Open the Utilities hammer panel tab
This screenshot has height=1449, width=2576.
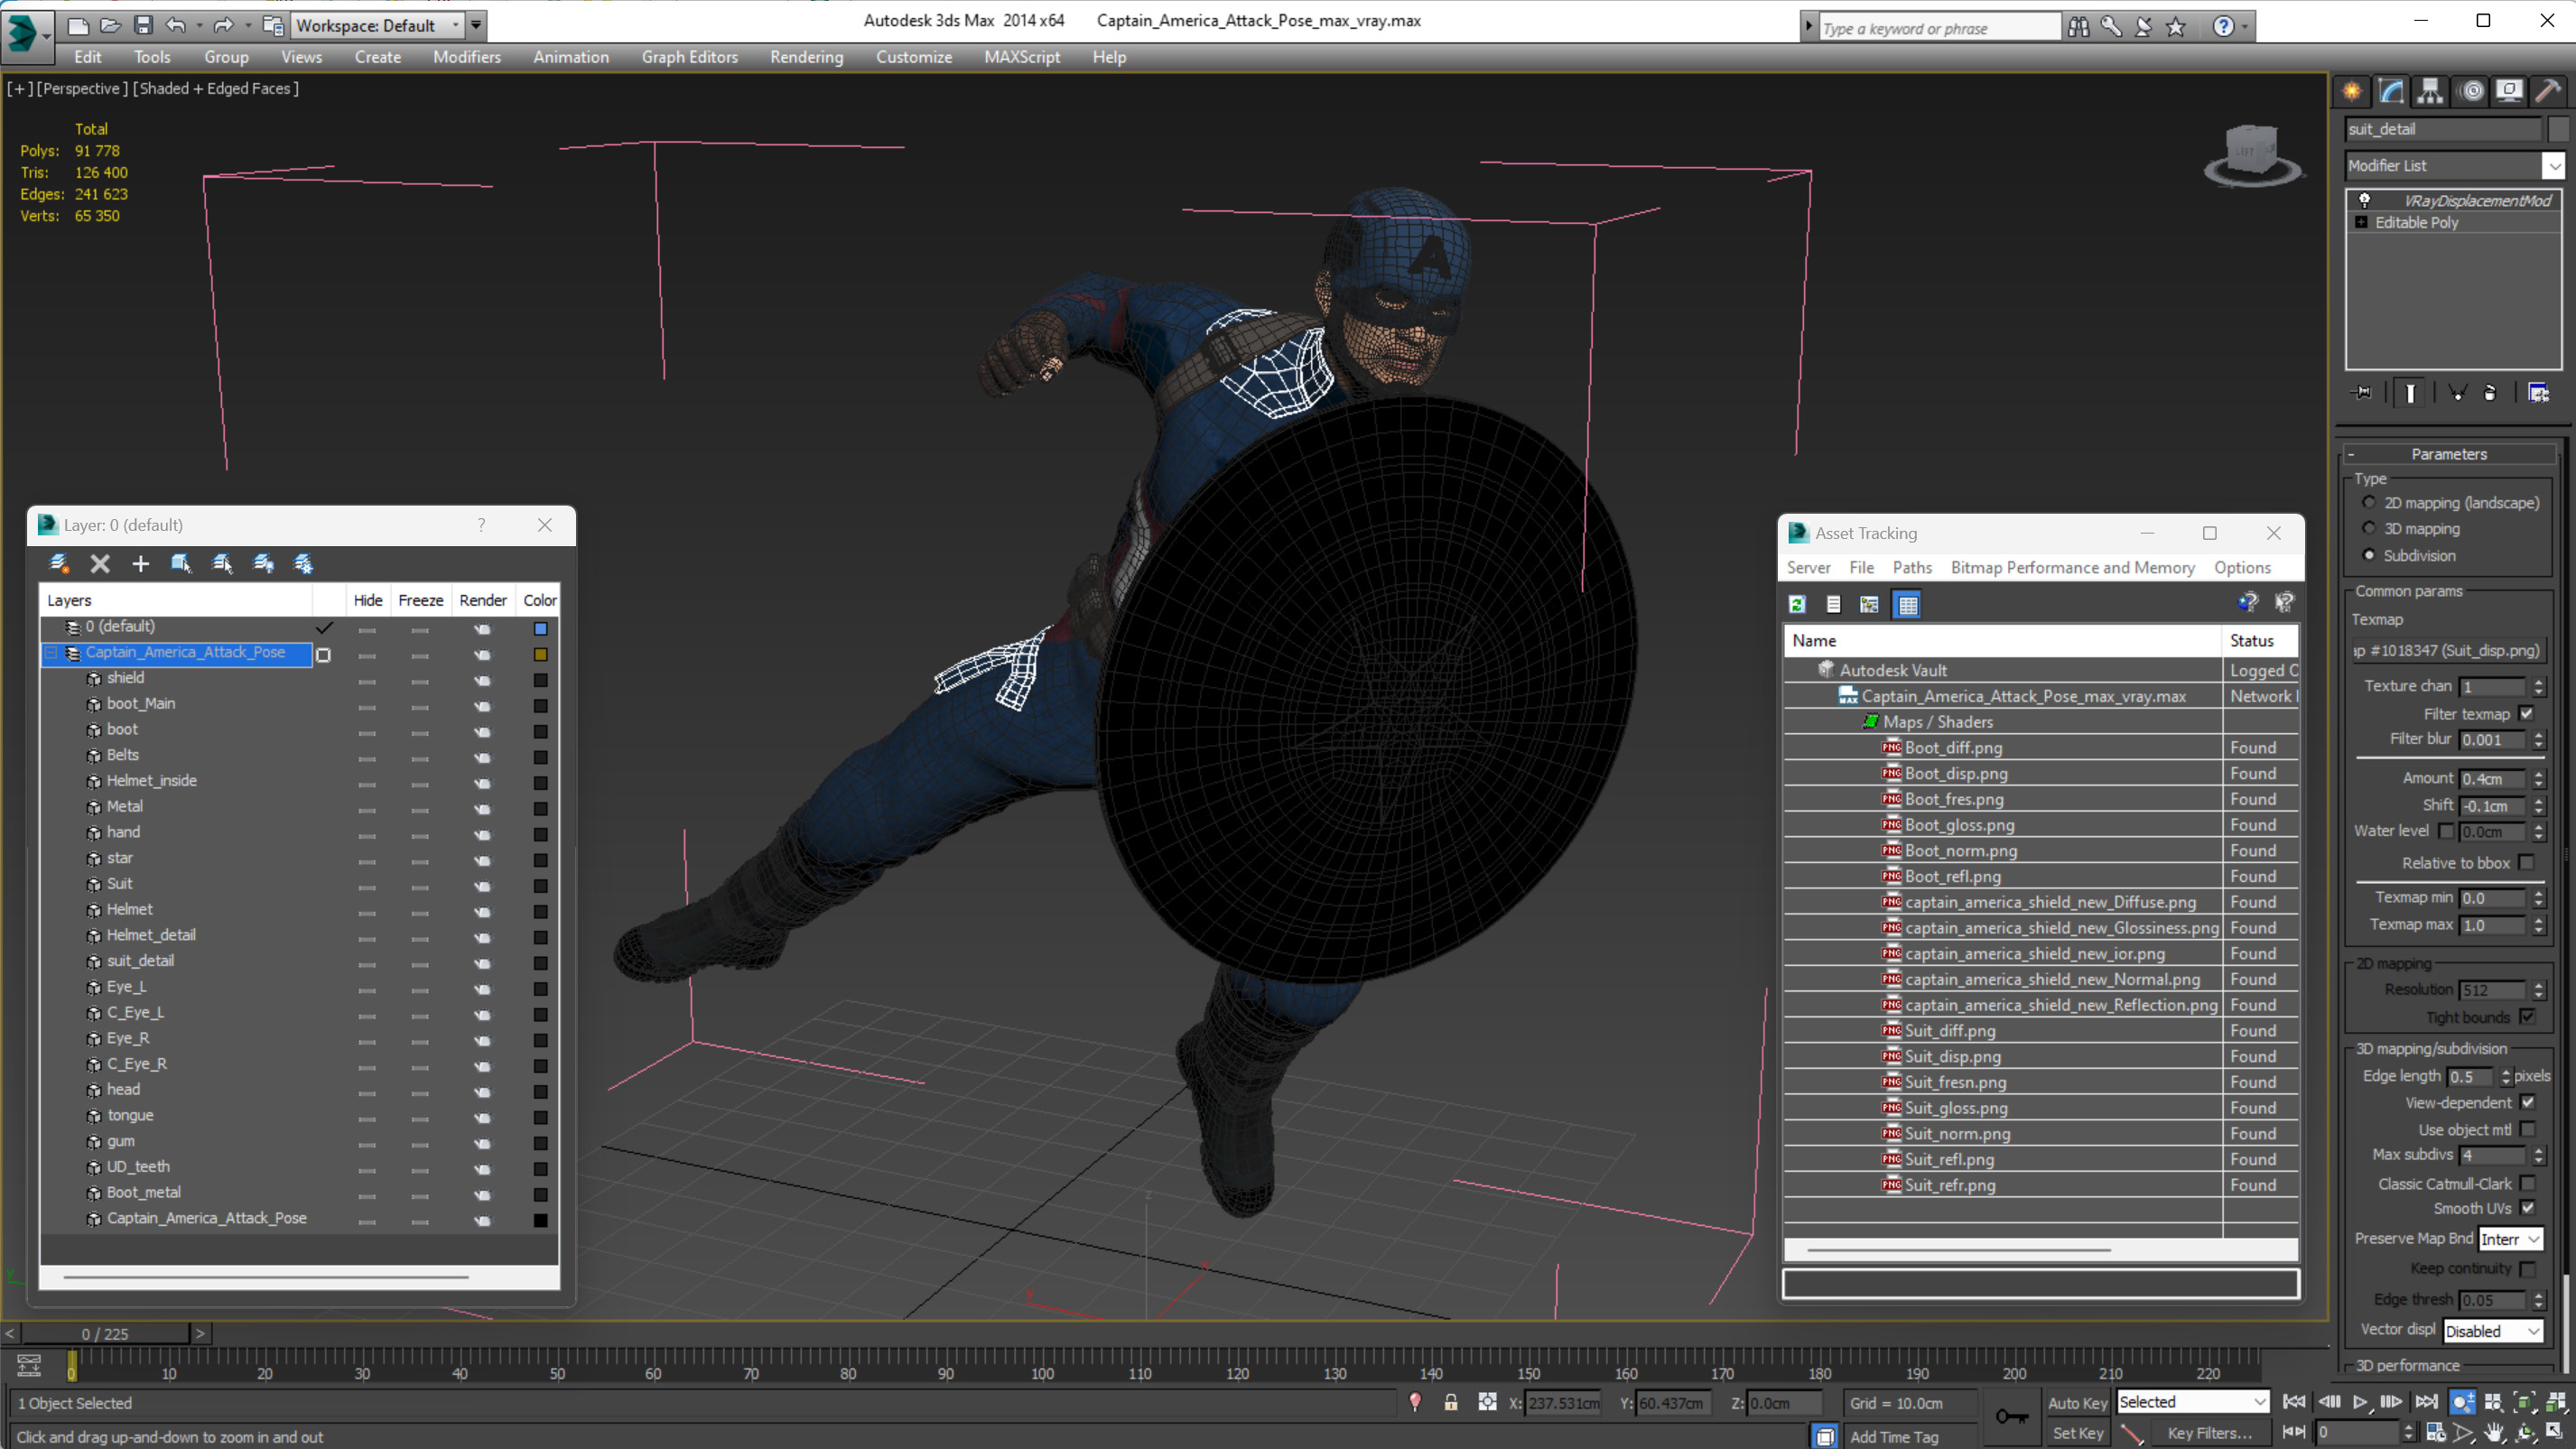tap(2548, 91)
